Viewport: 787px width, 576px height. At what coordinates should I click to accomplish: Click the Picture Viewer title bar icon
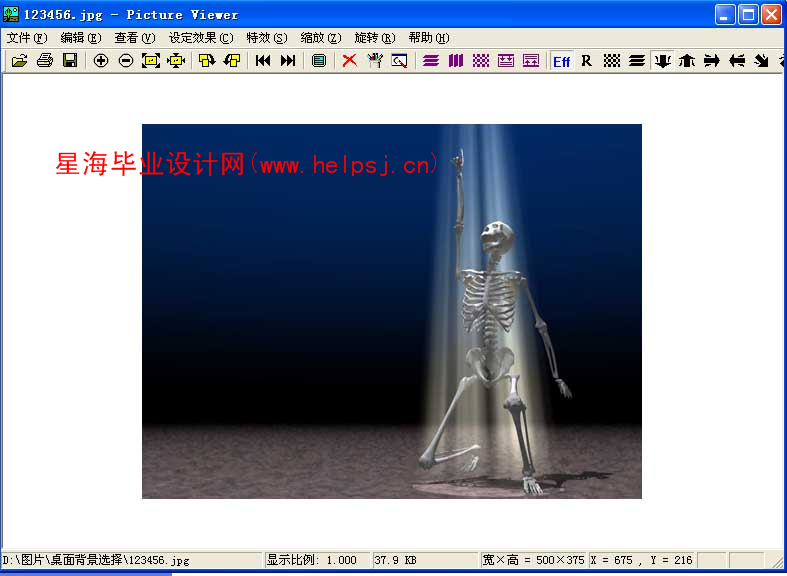coord(11,14)
